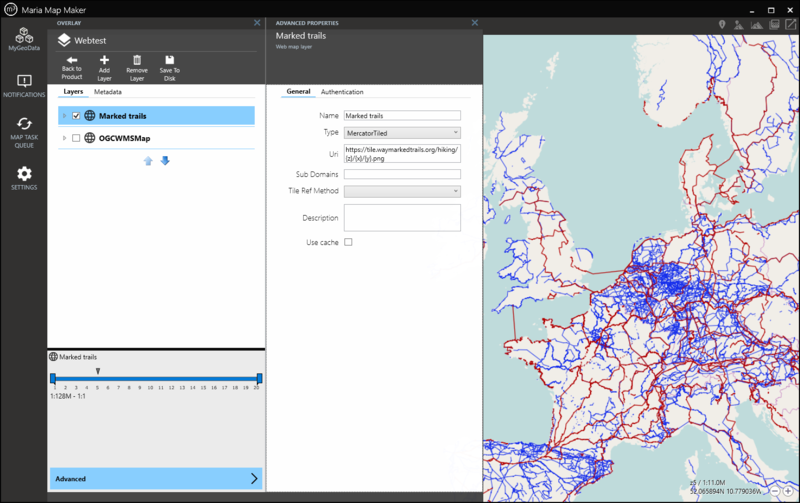Click the map pin info tool icon
The width and height of the screenshot is (800, 503).
click(x=722, y=24)
